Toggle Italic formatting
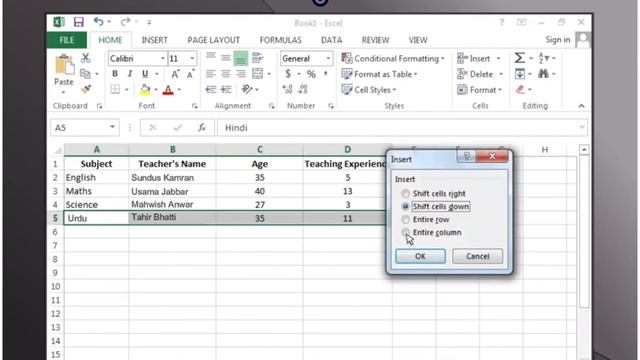 (130, 74)
